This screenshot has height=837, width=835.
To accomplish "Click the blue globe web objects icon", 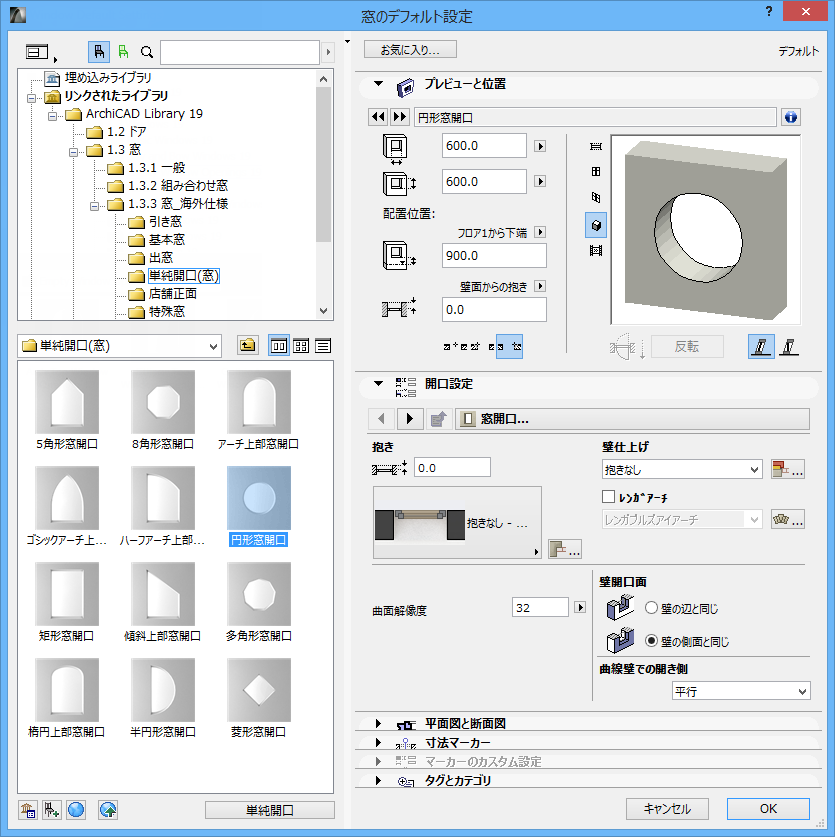I will [x=76, y=810].
